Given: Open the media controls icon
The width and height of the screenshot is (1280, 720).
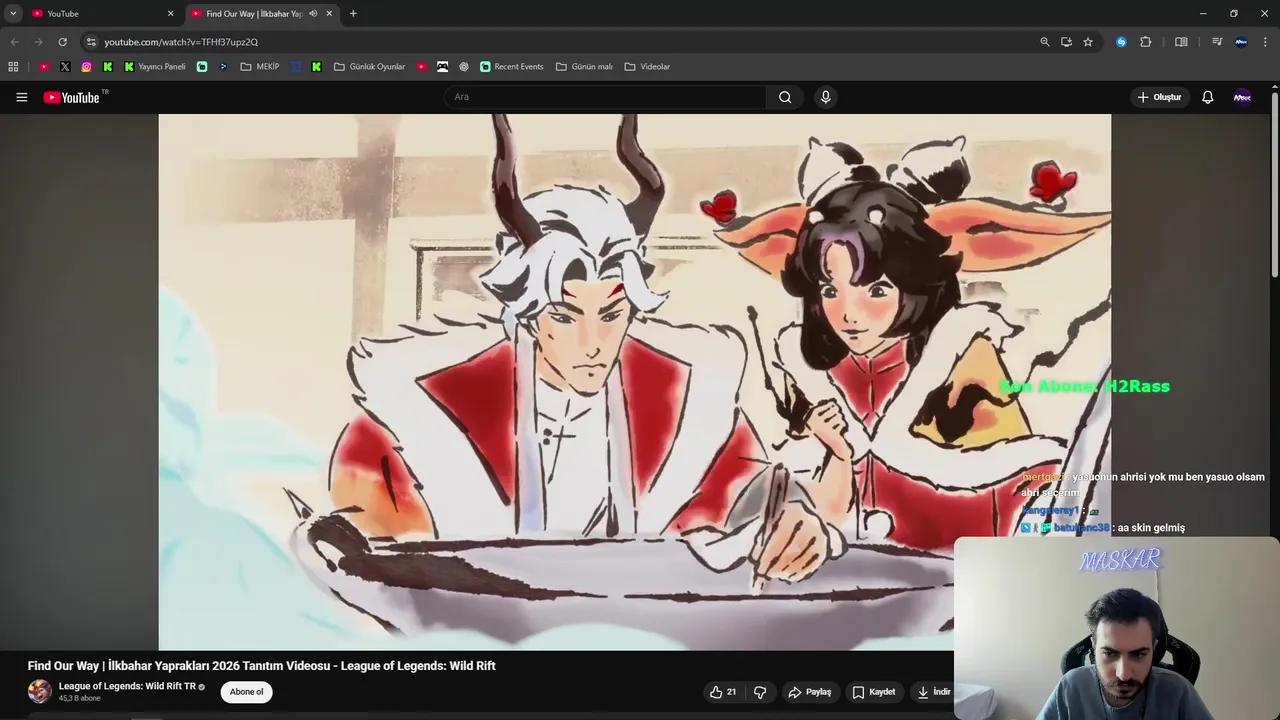Looking at the screenshot, I should 1217,42.
